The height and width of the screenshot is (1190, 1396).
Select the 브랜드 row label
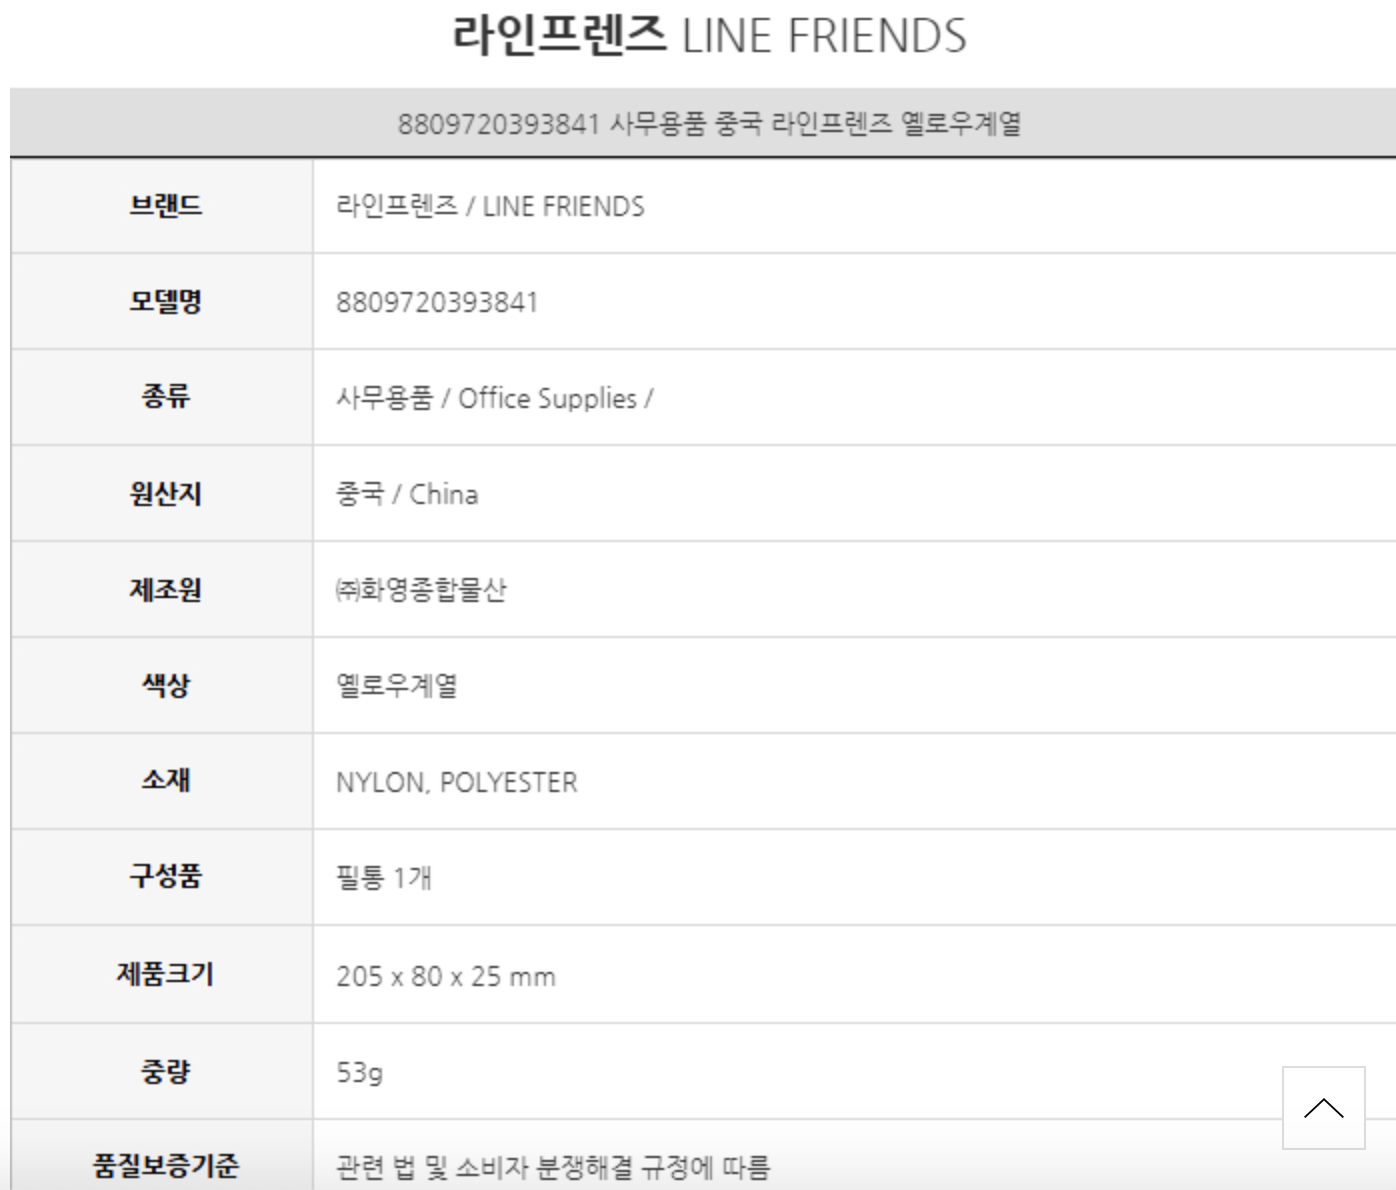(x=165, y=206)
